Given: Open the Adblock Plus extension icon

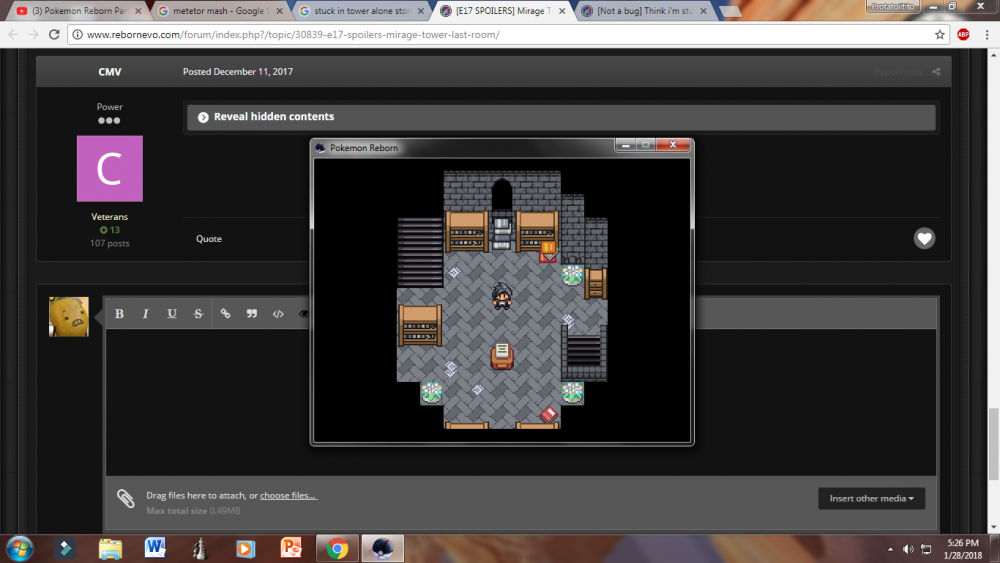Looking at the screenshot, I should pos(963,34).
